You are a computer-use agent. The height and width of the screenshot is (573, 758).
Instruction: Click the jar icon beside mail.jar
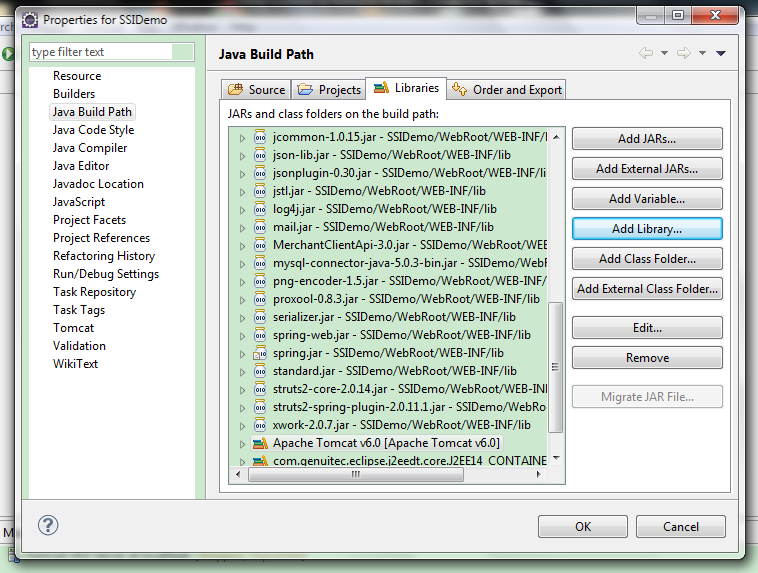coord(260,227)
